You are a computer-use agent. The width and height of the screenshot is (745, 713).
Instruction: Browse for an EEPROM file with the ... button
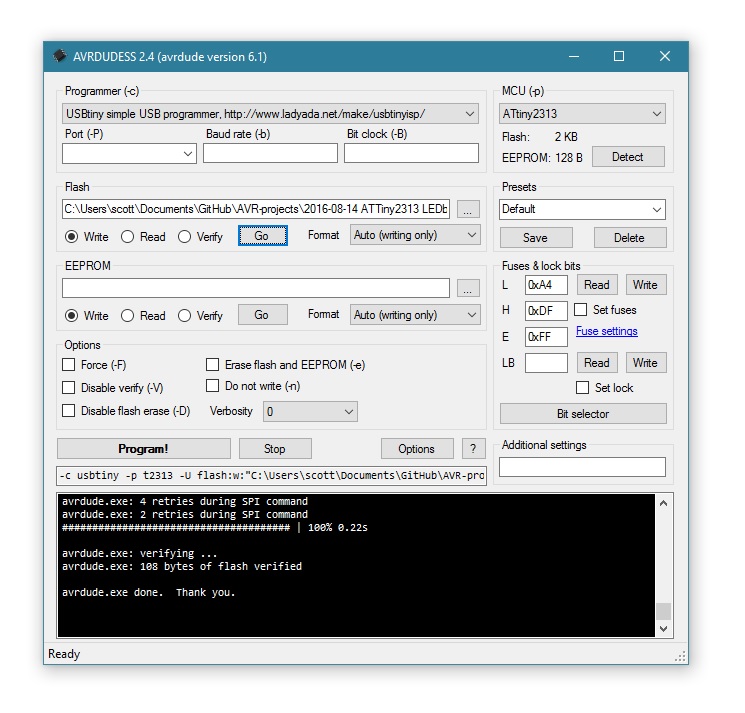[468, 288]
